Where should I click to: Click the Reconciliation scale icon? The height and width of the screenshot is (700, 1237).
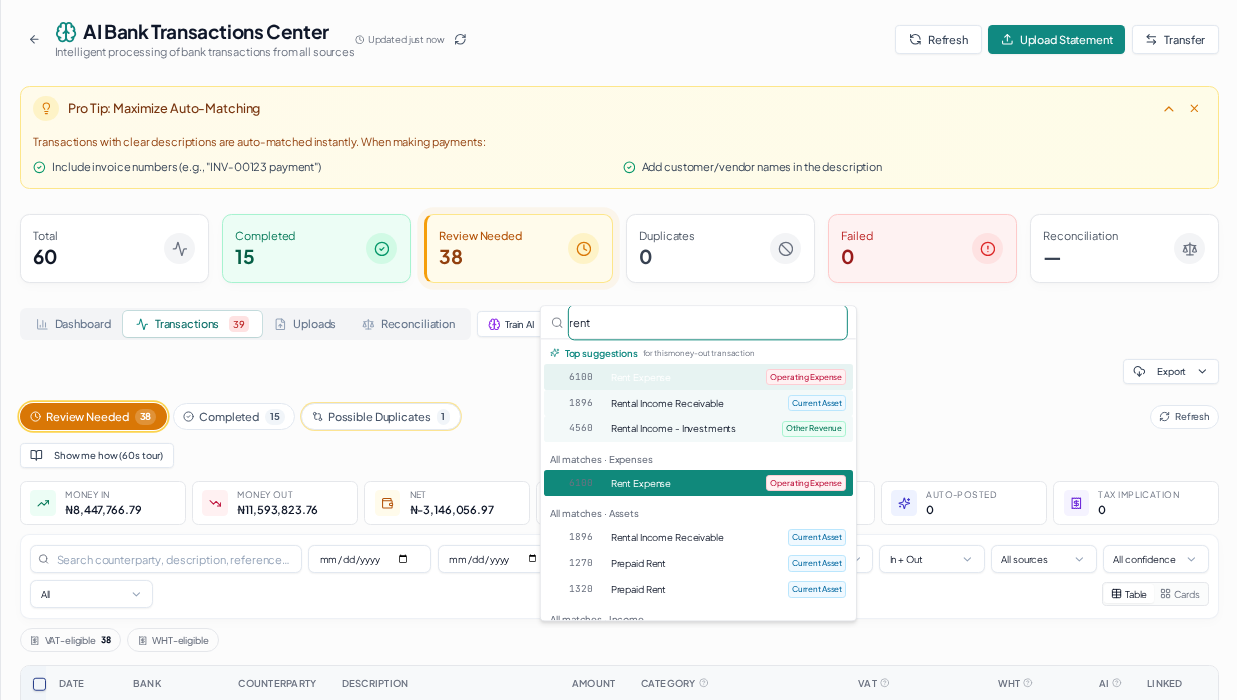coord(1190,248)
